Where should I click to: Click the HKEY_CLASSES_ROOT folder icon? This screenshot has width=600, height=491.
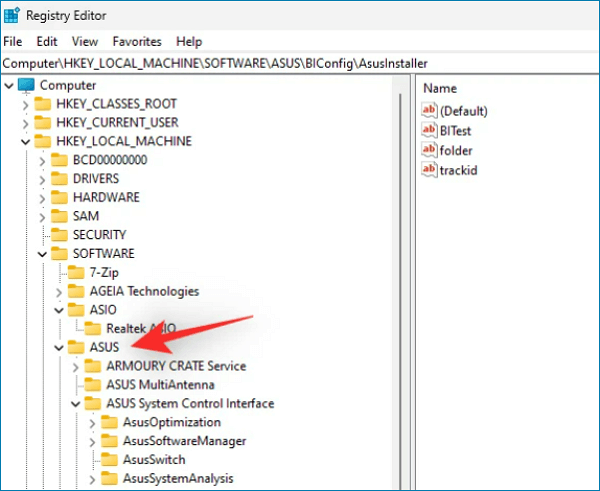(x=42, y=104)
